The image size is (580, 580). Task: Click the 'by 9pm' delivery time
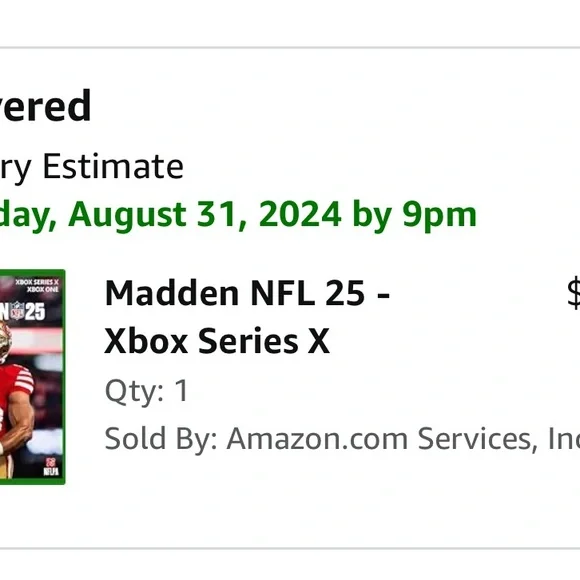tap(414, 216)
